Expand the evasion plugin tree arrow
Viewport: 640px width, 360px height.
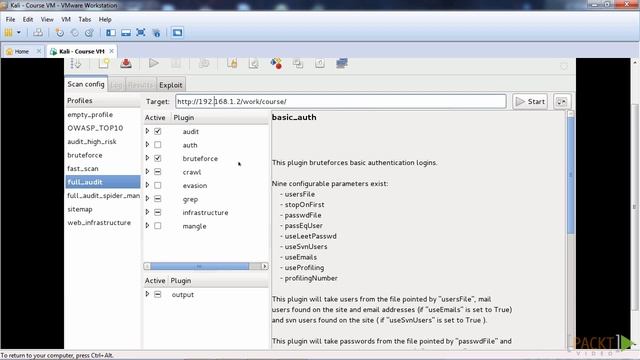pyautogui.click(x=147, y=185)
